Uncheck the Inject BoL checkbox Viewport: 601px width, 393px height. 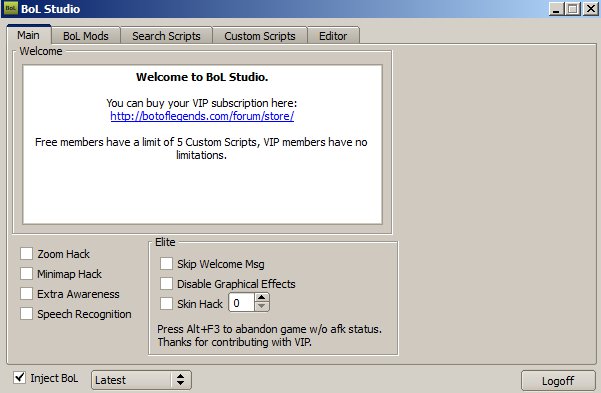tap(20, 378)
